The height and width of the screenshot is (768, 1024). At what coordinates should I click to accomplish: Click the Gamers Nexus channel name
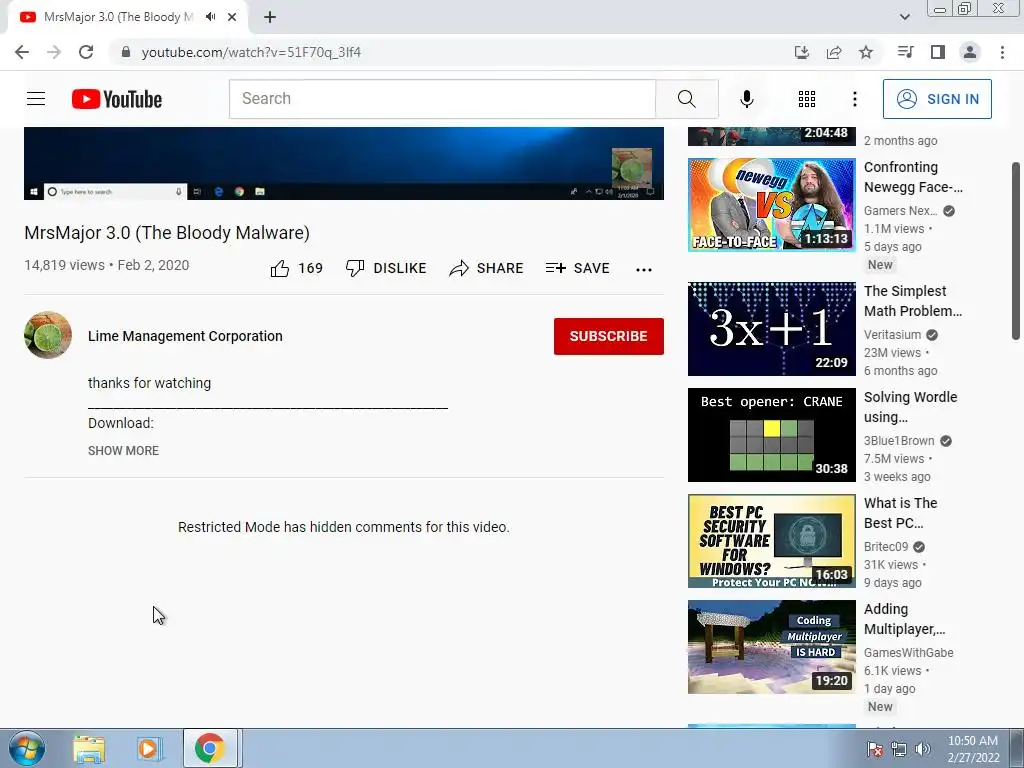901,211
